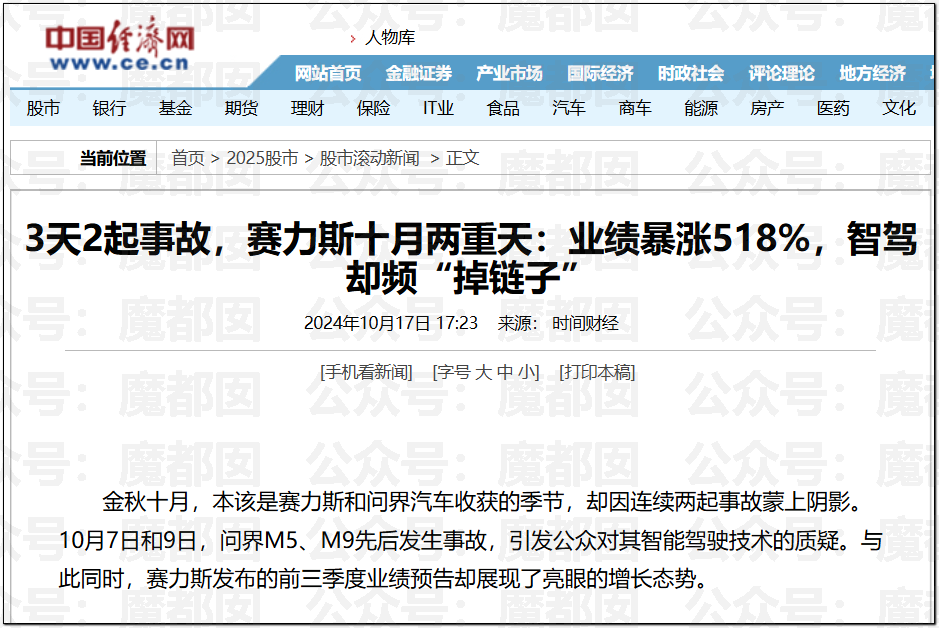
Task: Select the IT业 channel
Action: tap(438, 108)
